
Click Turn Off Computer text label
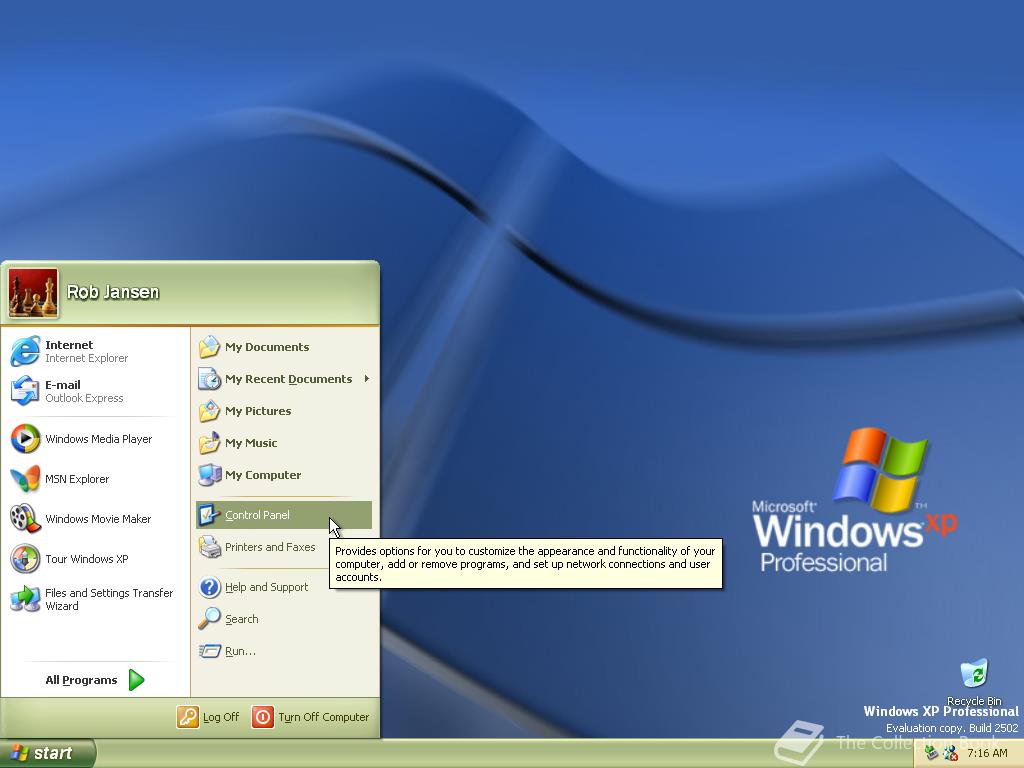(x=324, y=717)
